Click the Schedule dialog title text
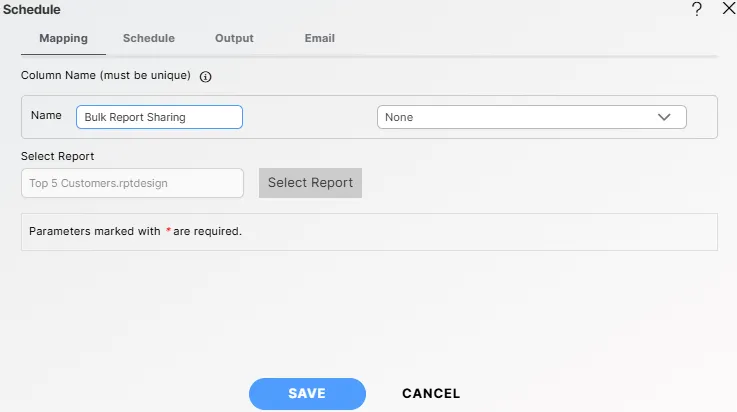 pyautogui.click(x=31, y=9)
